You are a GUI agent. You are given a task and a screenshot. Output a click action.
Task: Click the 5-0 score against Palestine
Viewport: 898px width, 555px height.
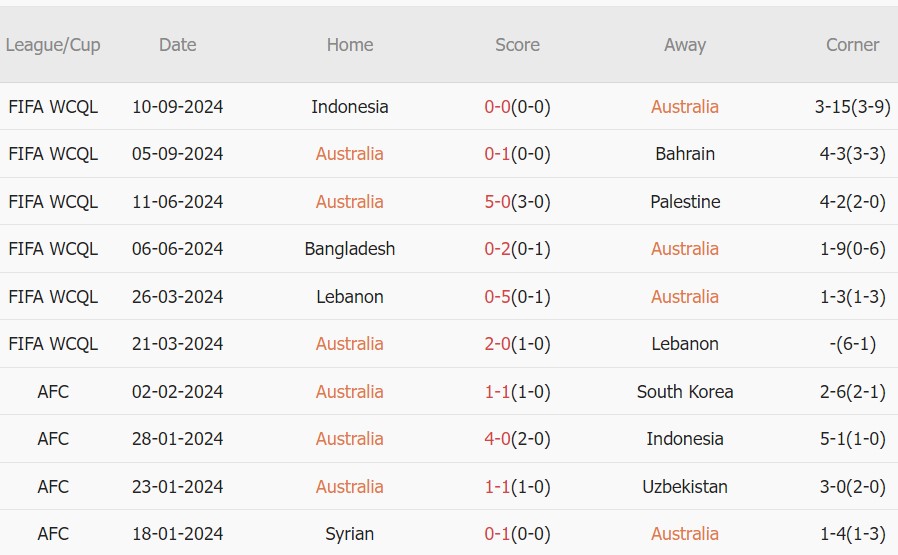coord(498,202)
